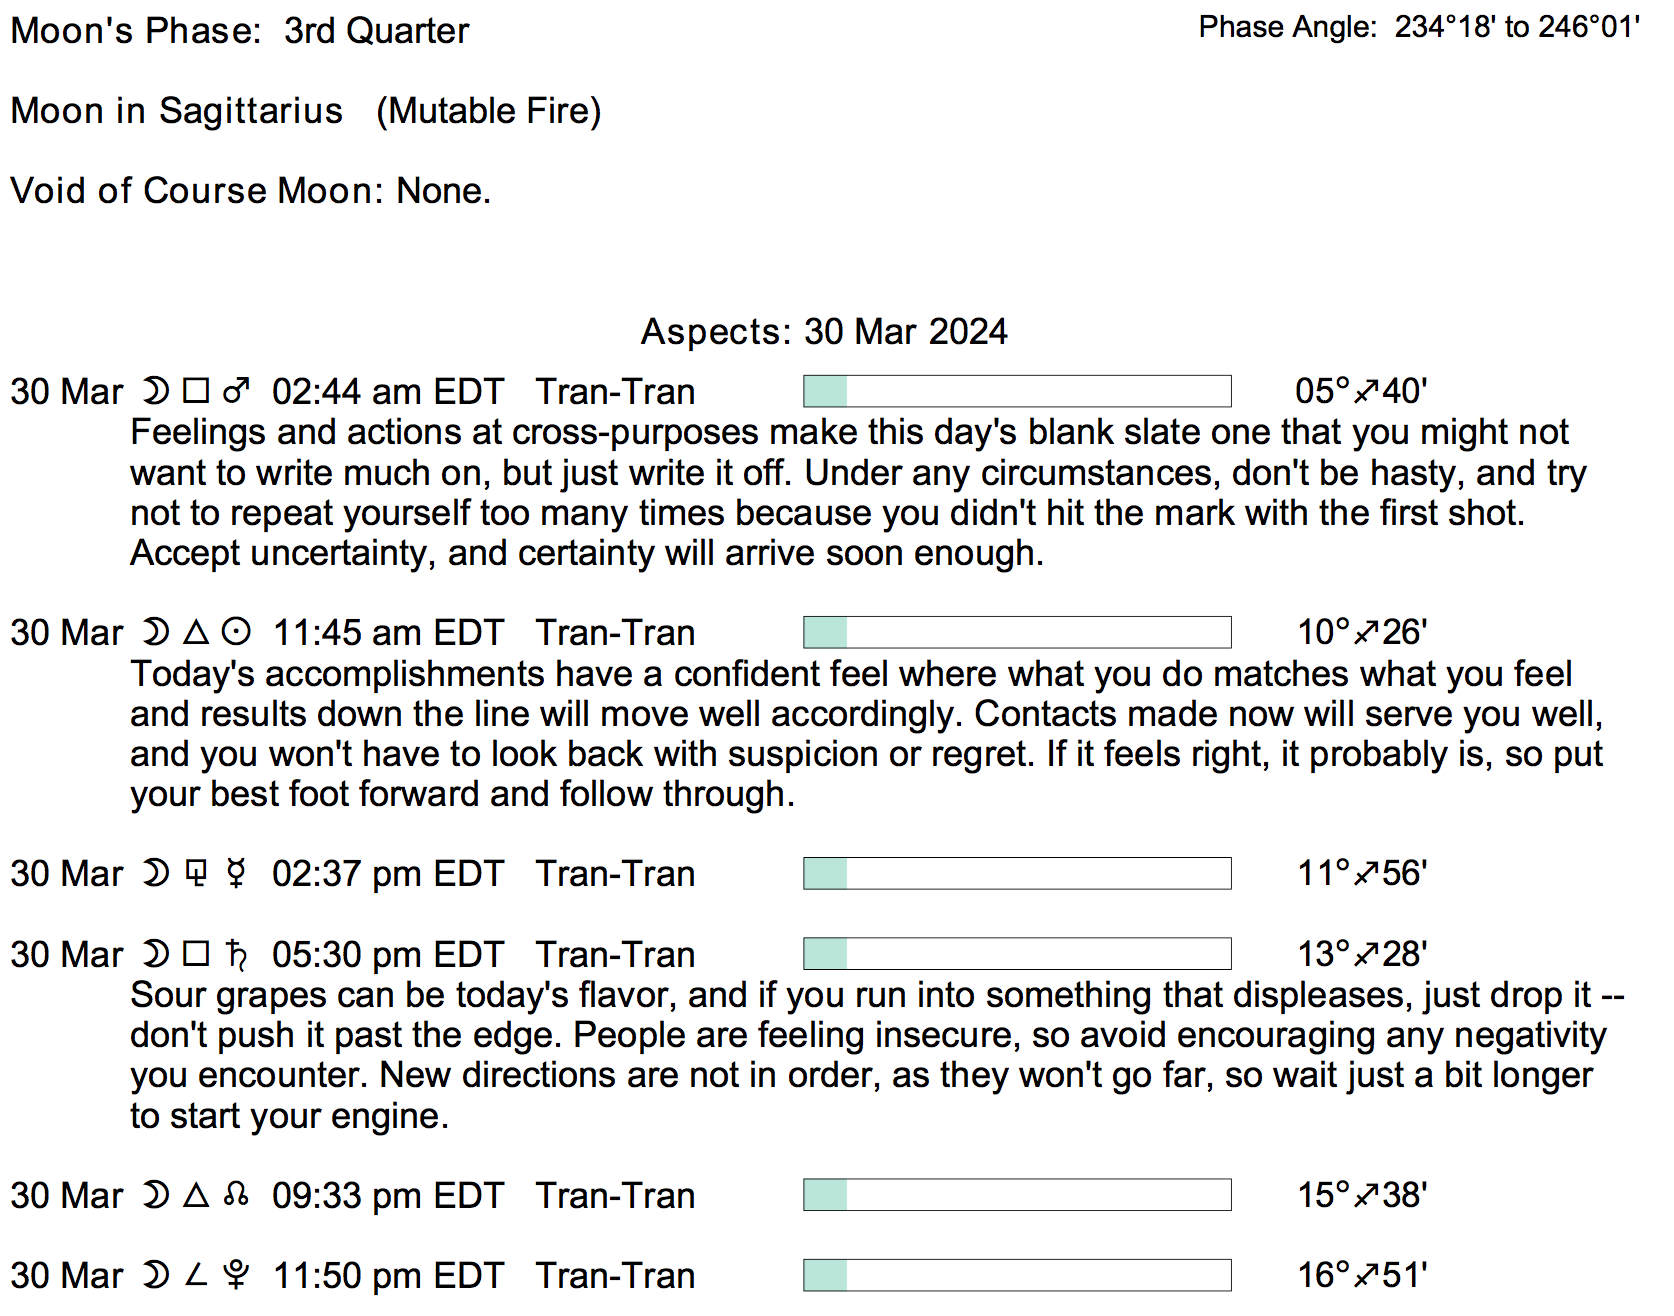The image size is (1674, 1316).
Task: Click the Pluto glyph in the 11:50 pm aspect
Action: tap(236, 1275)
